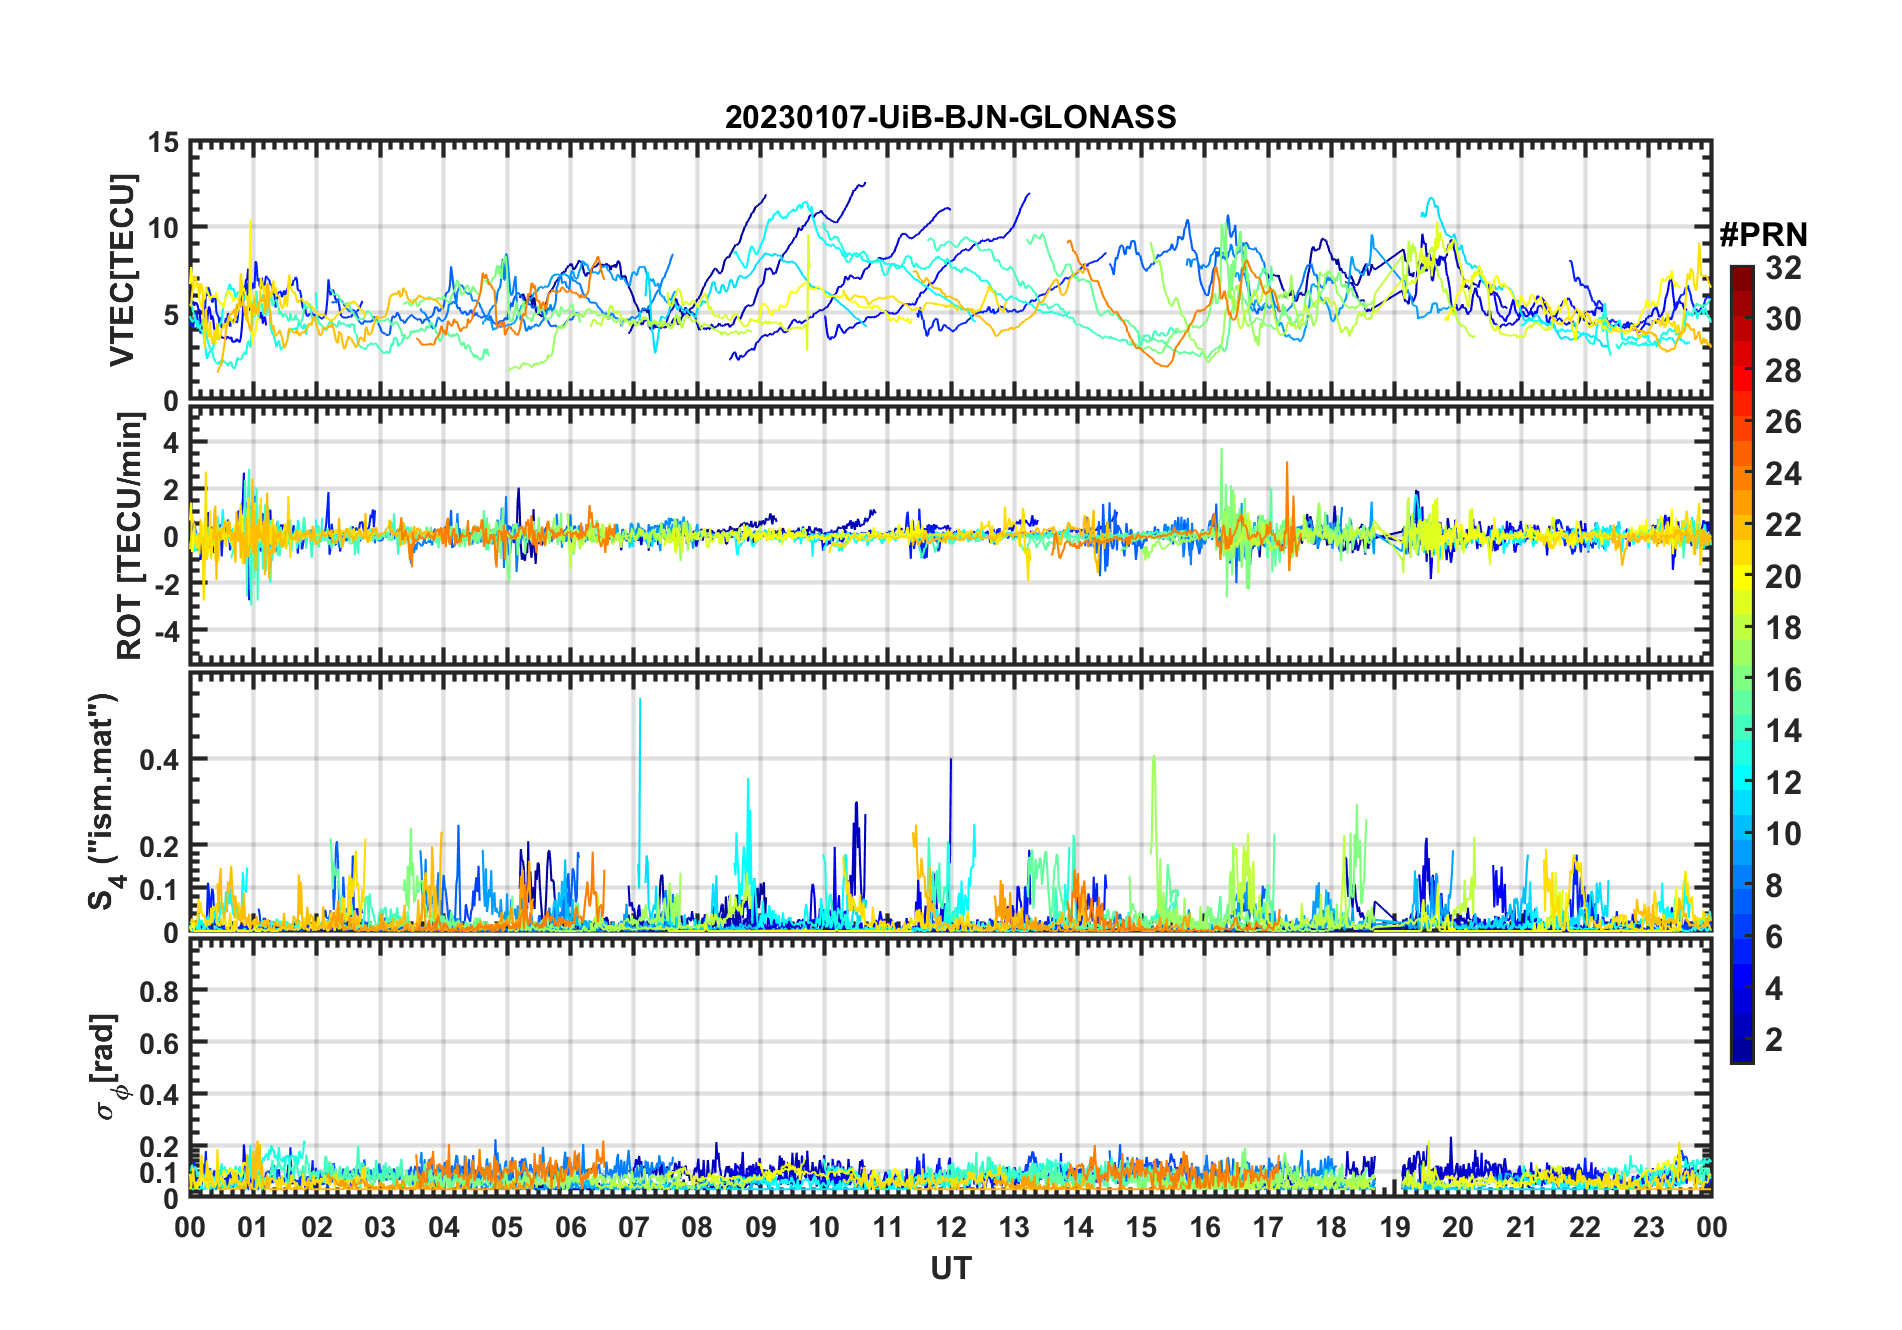The width and height of the screenshot is (1902, 1330).
Task: Click the sigma phi [rad] axis label
Action: coord(107,1066)
